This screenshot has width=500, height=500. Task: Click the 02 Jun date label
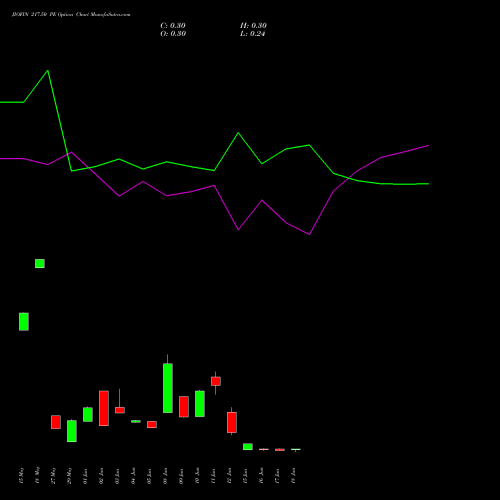tap(102, 475)
